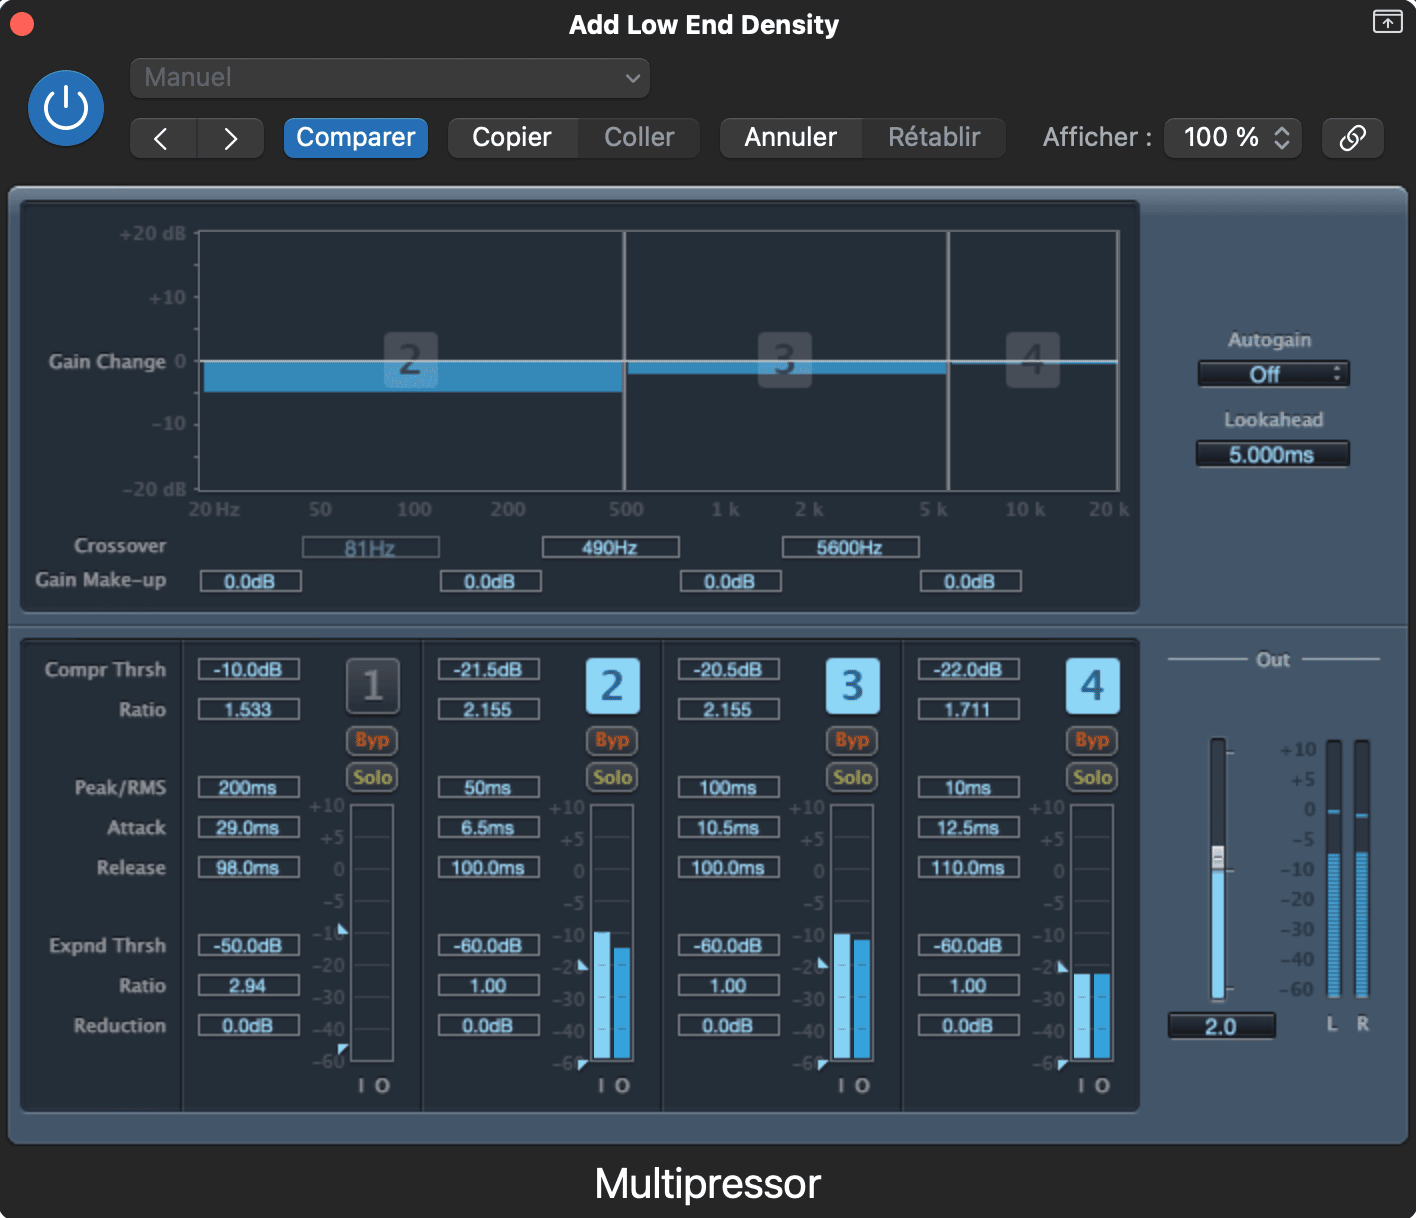Click the link chain icon
The image size is (1416, 1218).
pyautogui.click(x=1352, y=138)
